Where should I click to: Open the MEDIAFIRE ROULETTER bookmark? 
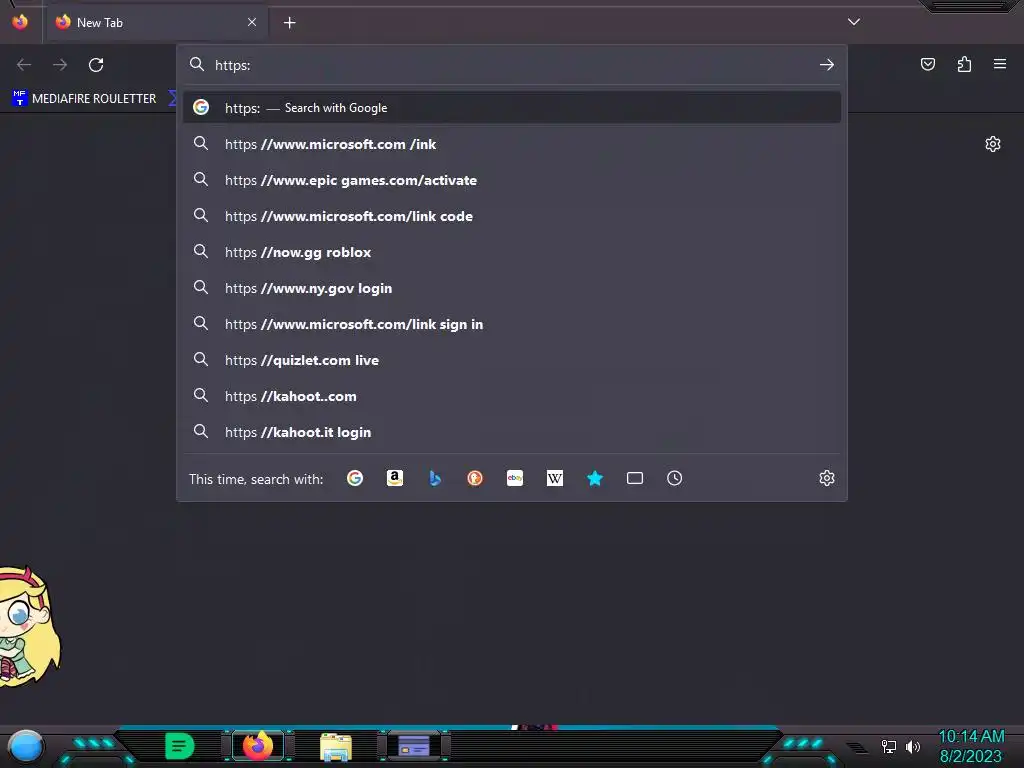pyautogui.click(x=84, y=99)
